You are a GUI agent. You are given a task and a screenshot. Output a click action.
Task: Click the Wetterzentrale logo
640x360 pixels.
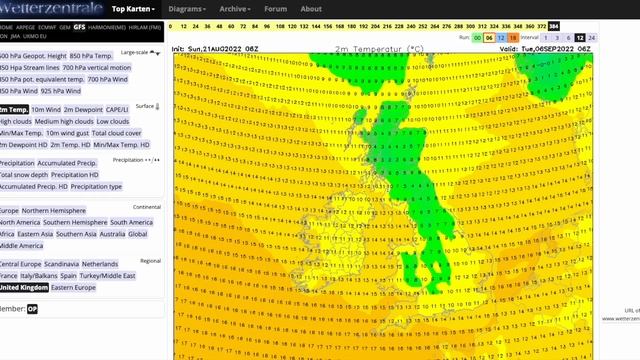pyautogui.click(x=51, y=8)
